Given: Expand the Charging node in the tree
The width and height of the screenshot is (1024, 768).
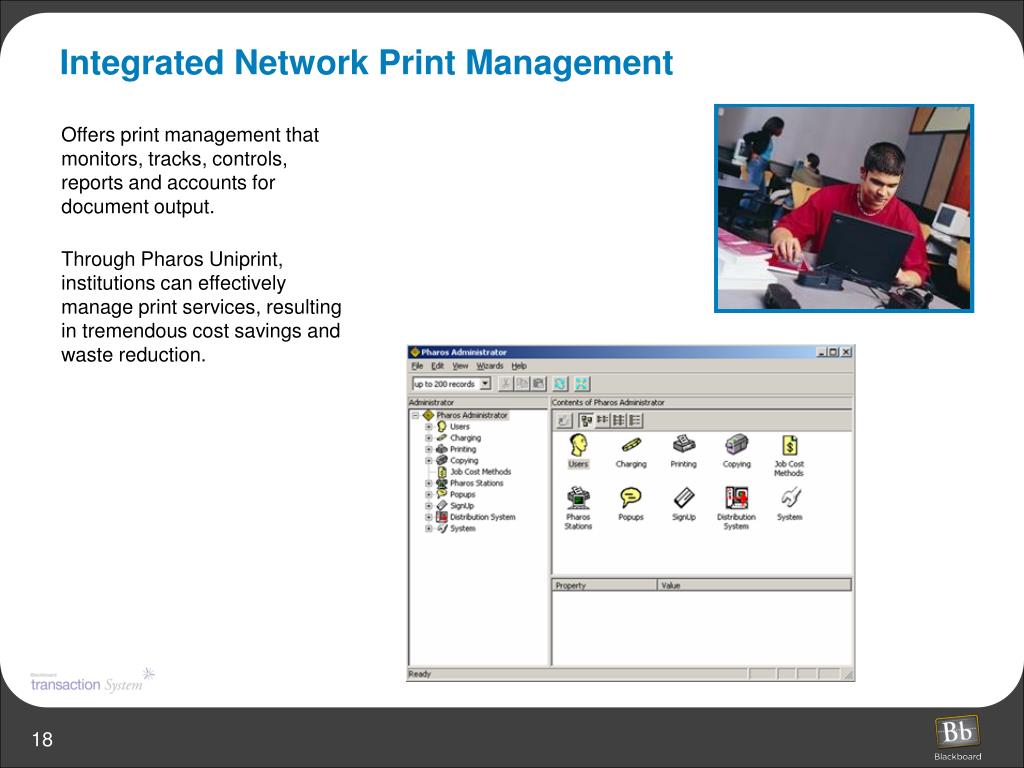Looking at the screenshot, I should (x=429, y=438).
